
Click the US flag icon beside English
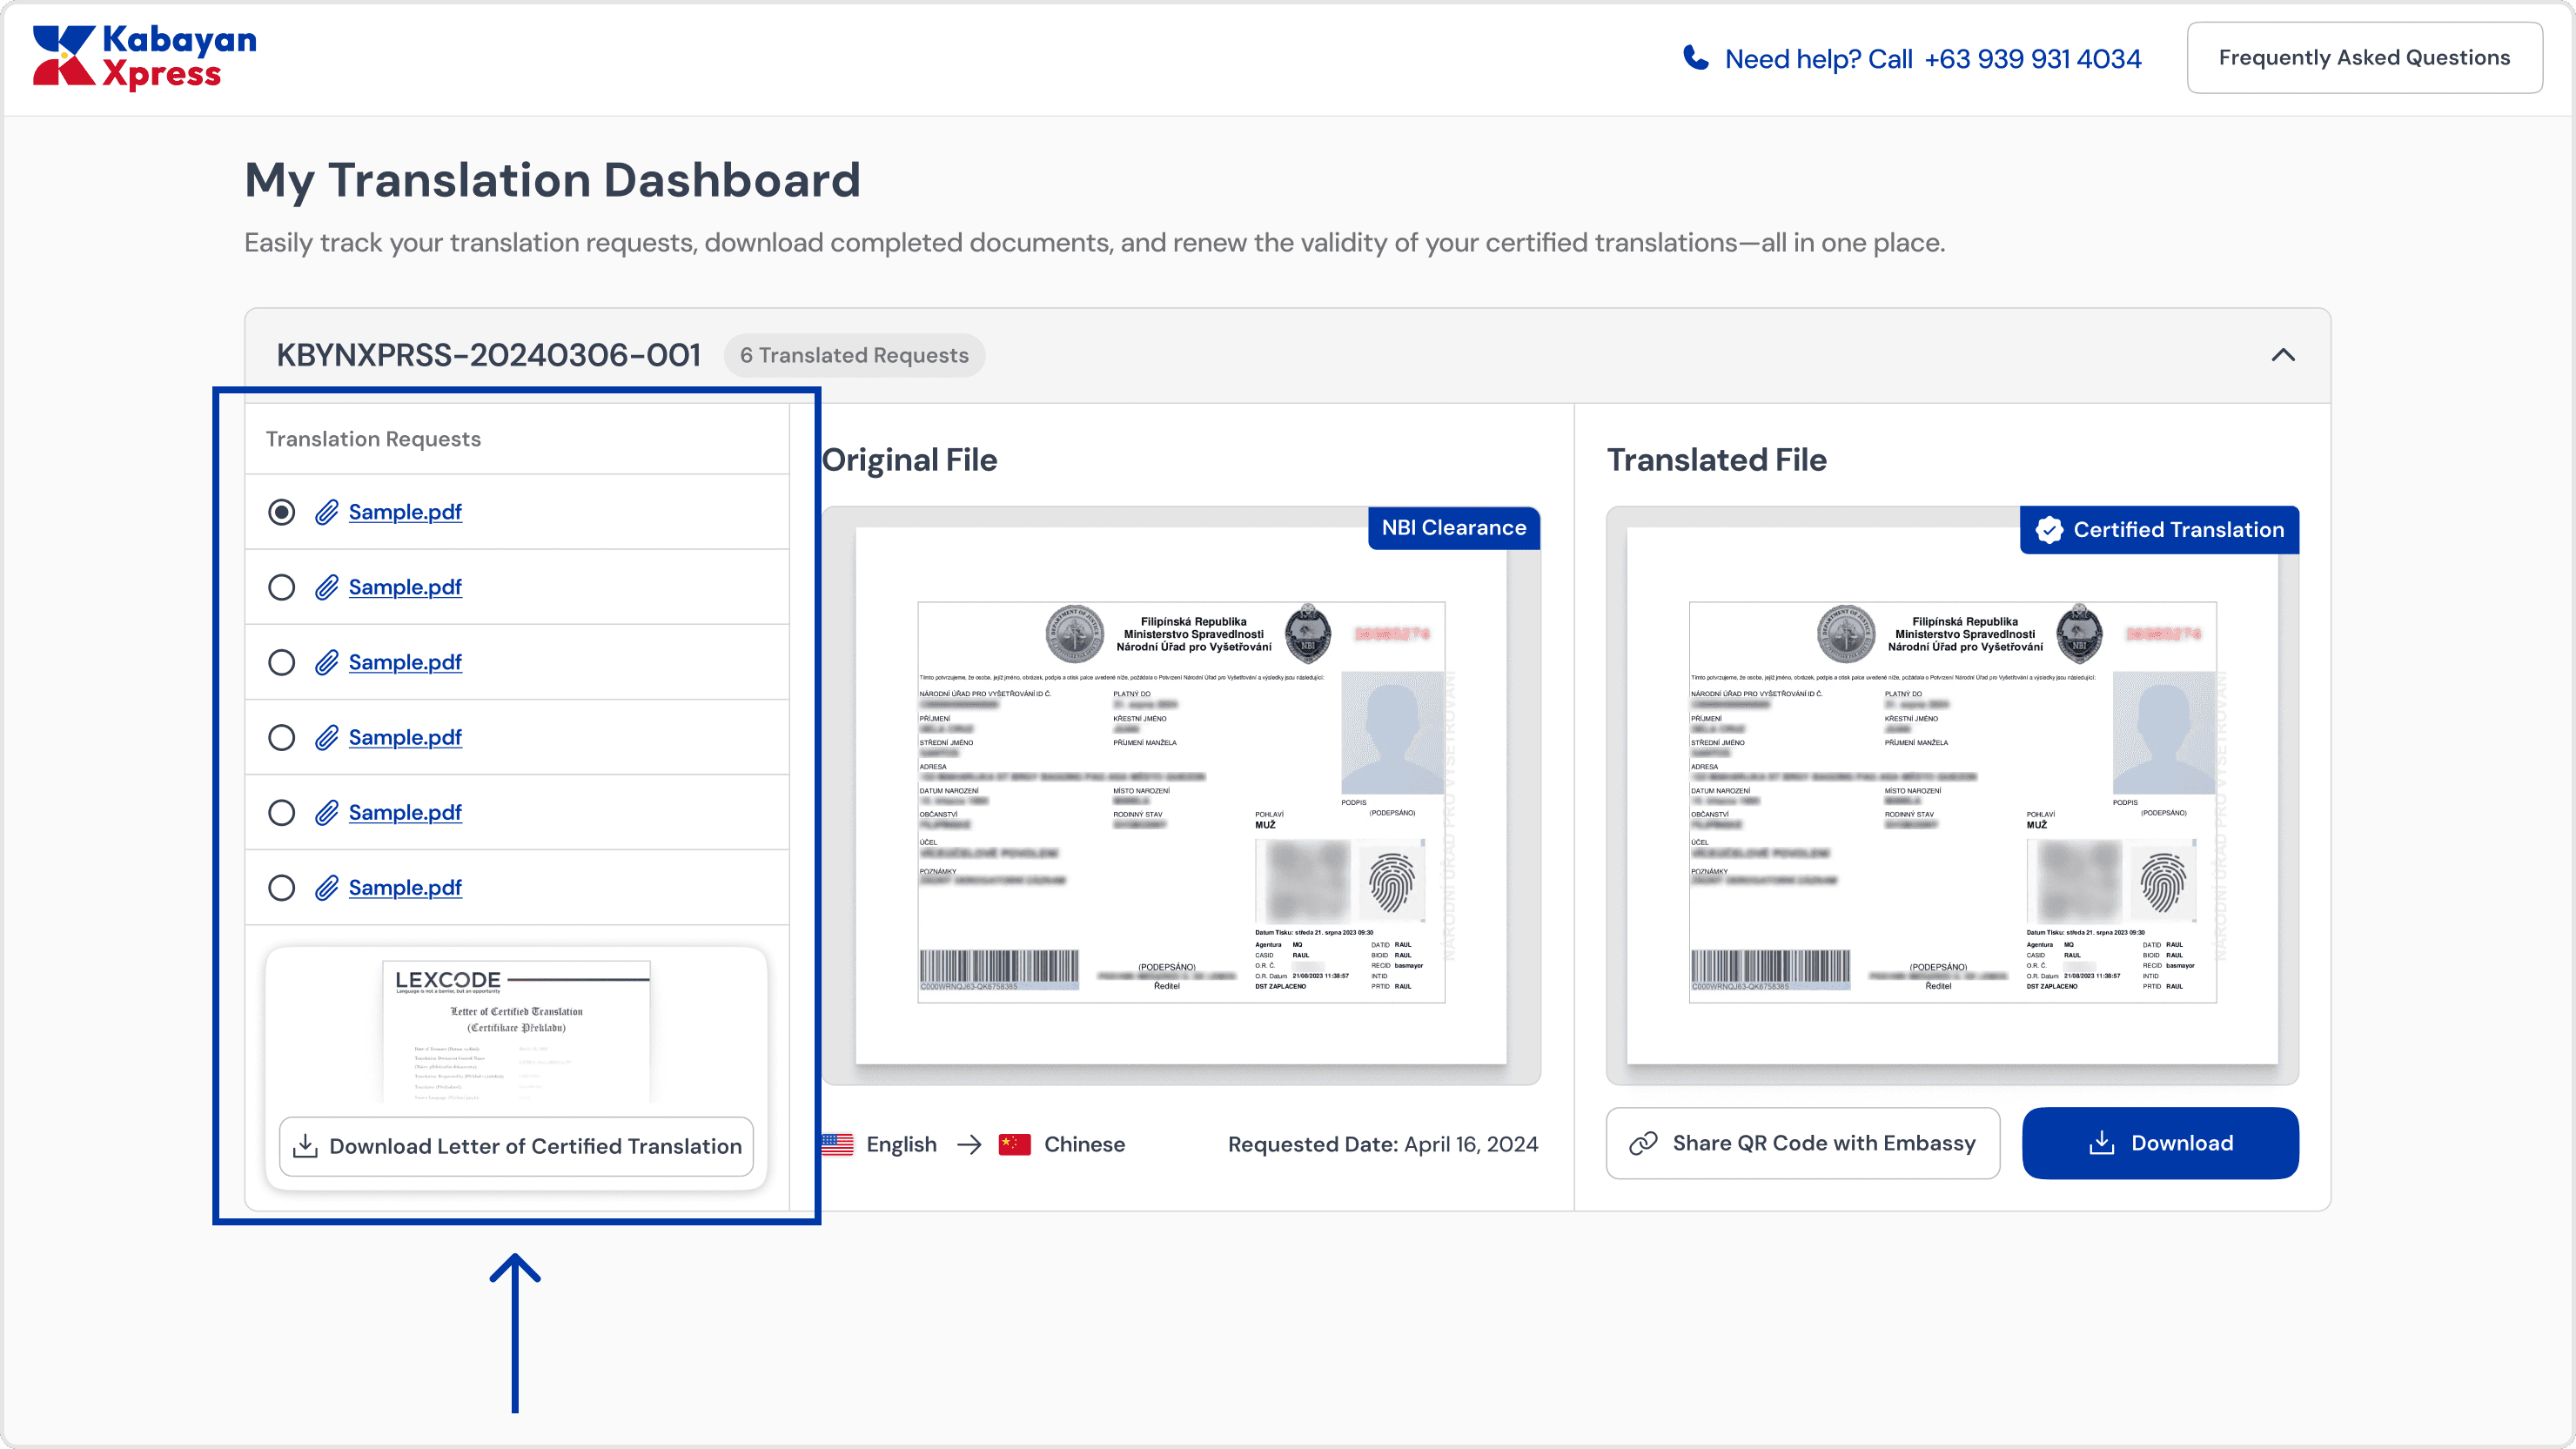[x=837, y=1144]
